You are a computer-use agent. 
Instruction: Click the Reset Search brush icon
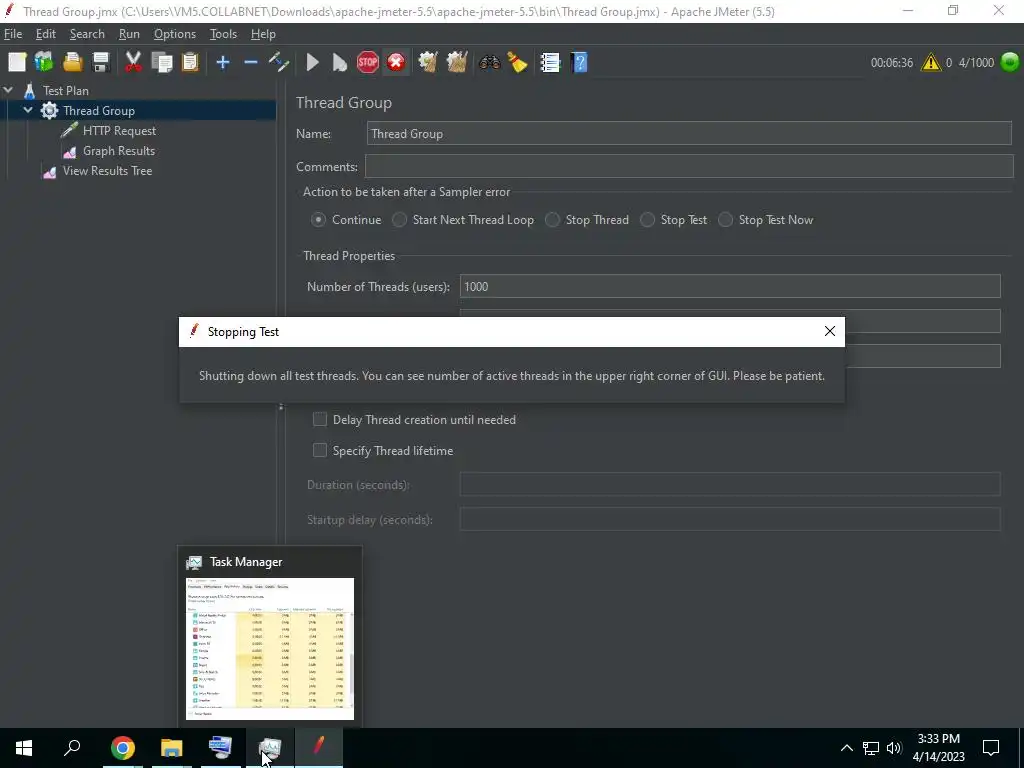(517, 62)
